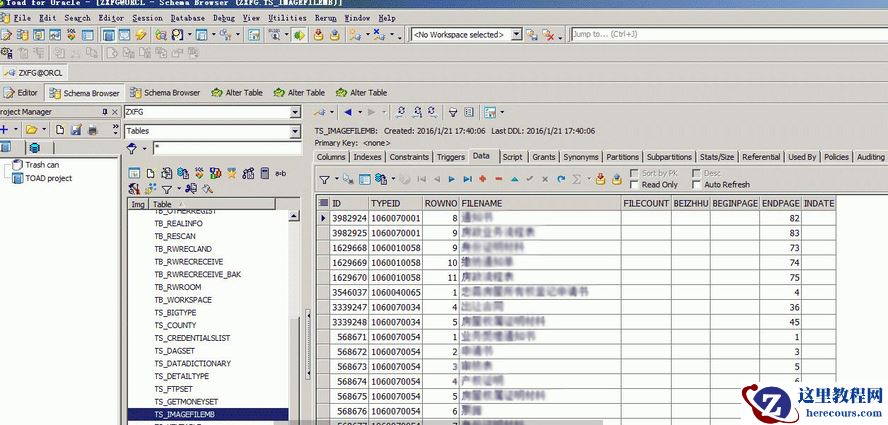Click the Commit icon in main toolbar
Viewport: 888px width, 425px height.
pos(318,35)
